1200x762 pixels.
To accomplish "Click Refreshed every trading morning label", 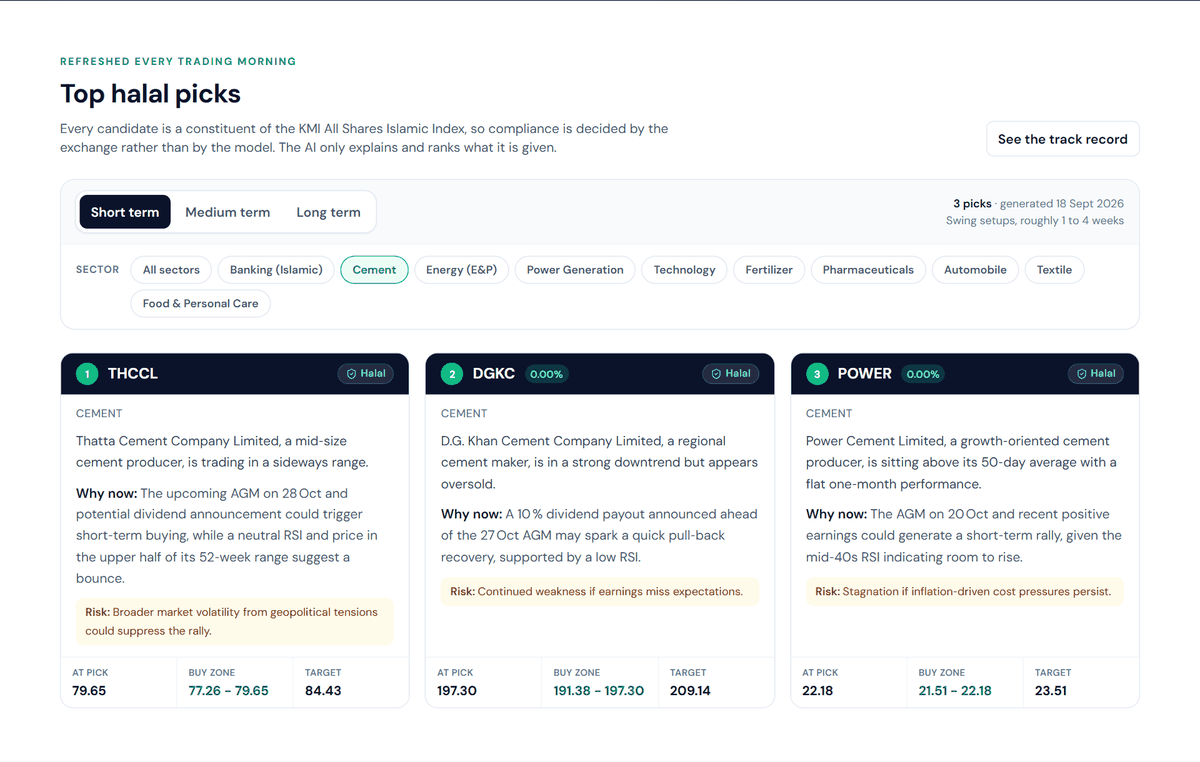I will point(178,62).
